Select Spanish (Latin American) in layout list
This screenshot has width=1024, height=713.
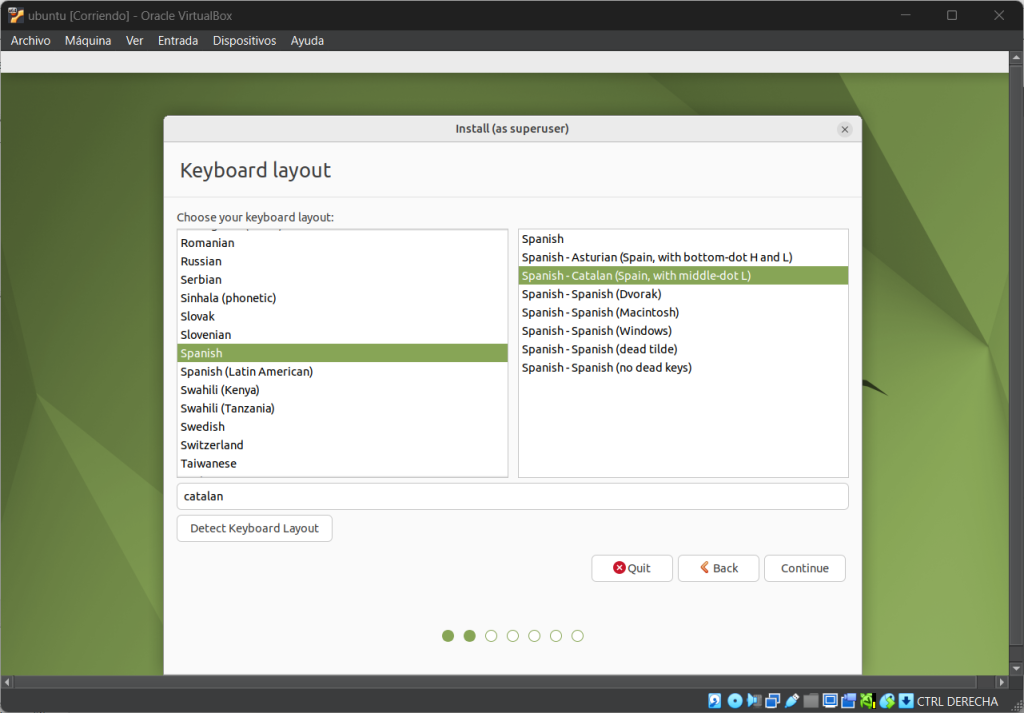247,371
